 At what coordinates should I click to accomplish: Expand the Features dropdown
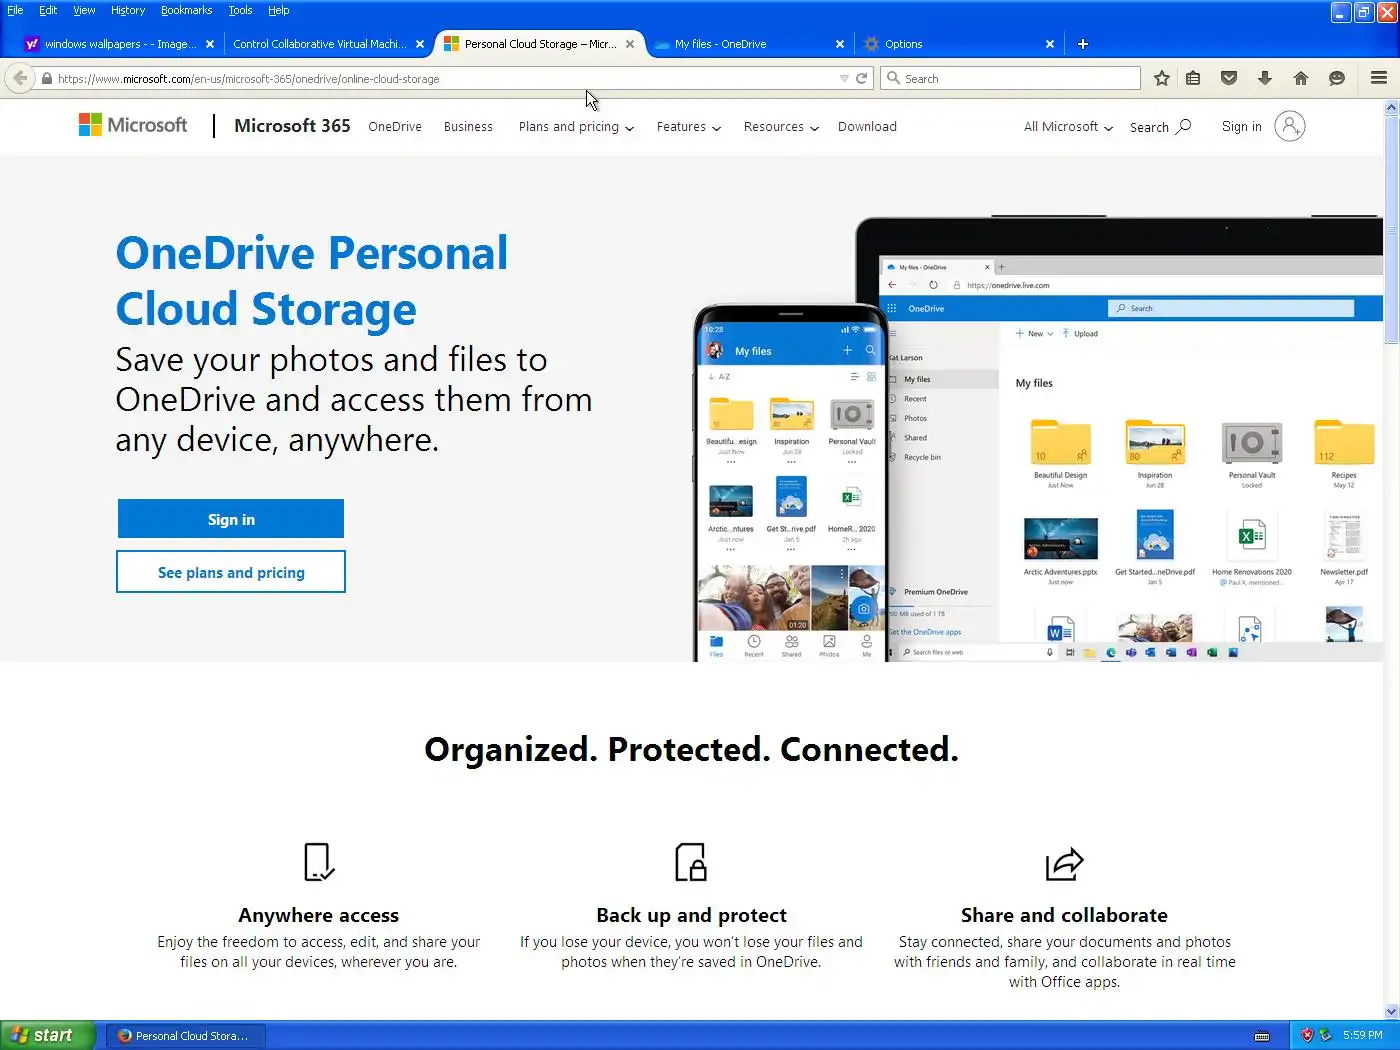[x=689, y=127]
